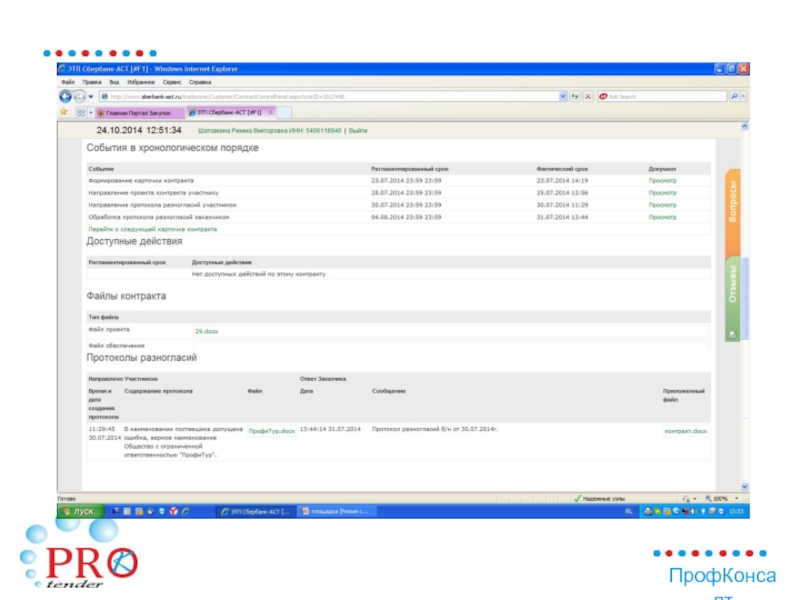Click the 13:44:14 31.07.2014 response date

330,429
